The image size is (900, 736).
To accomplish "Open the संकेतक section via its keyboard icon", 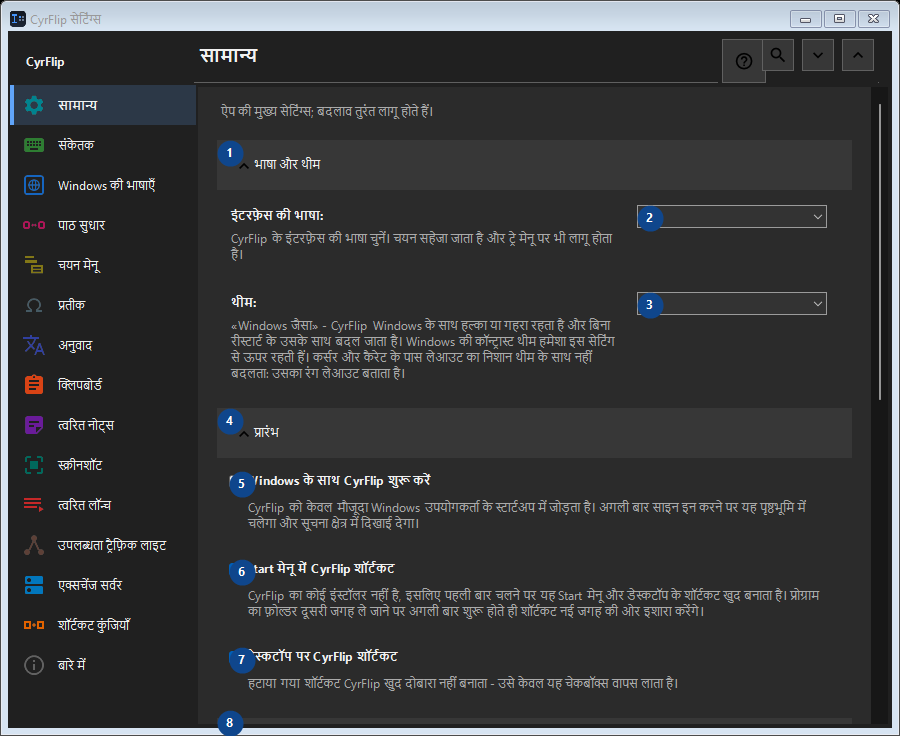I will 34,145.
